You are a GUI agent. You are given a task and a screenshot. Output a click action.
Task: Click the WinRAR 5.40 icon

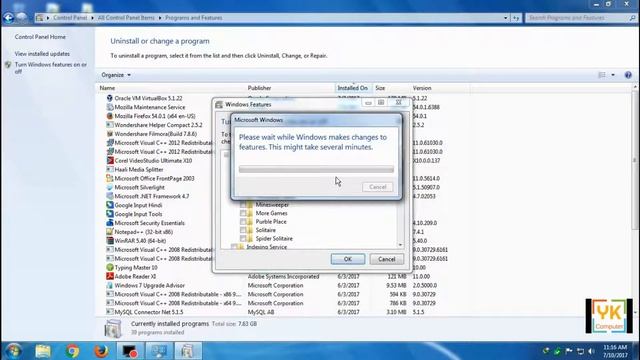[109, 241]
